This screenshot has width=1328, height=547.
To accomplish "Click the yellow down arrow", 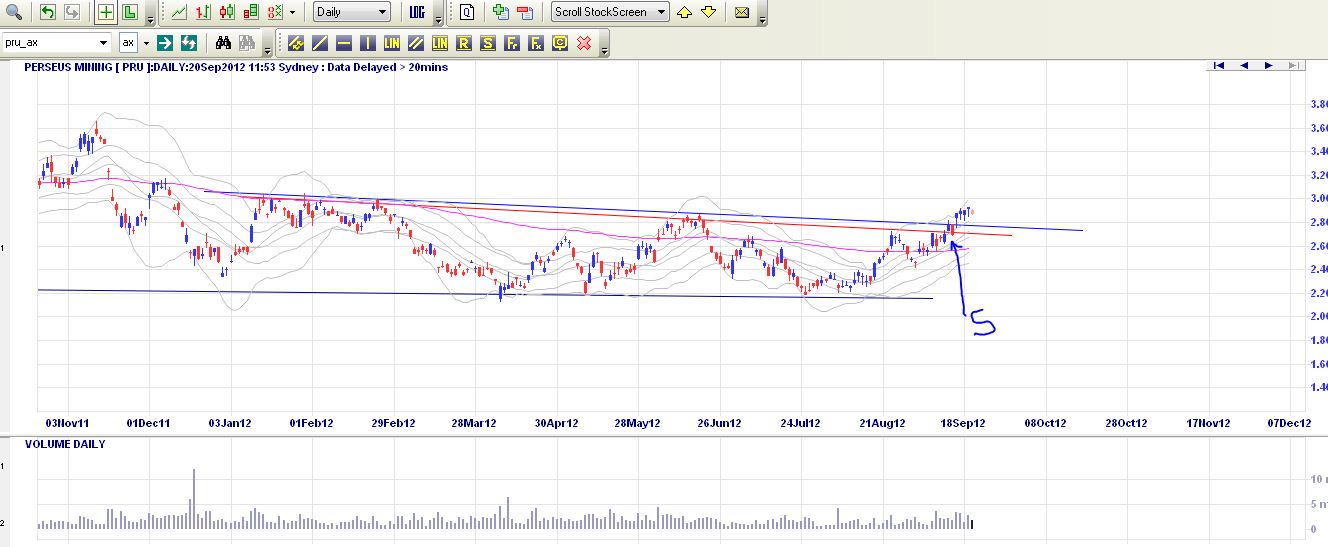I will coord(708,12).
